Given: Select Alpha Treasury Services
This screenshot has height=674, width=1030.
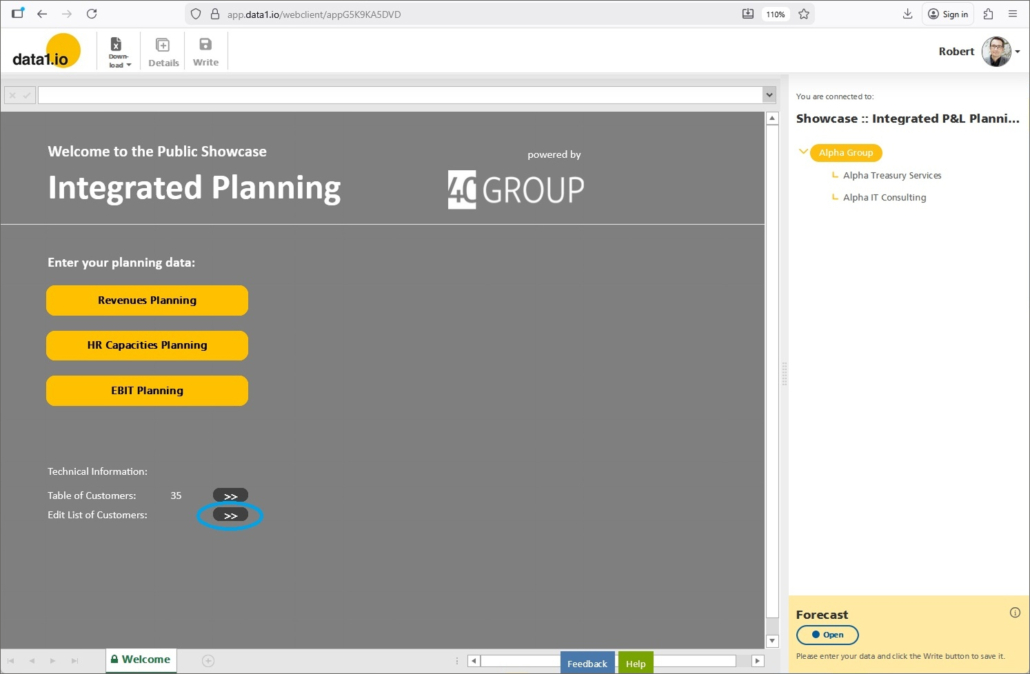Looking at the screenshot, I should pos(892,175).
